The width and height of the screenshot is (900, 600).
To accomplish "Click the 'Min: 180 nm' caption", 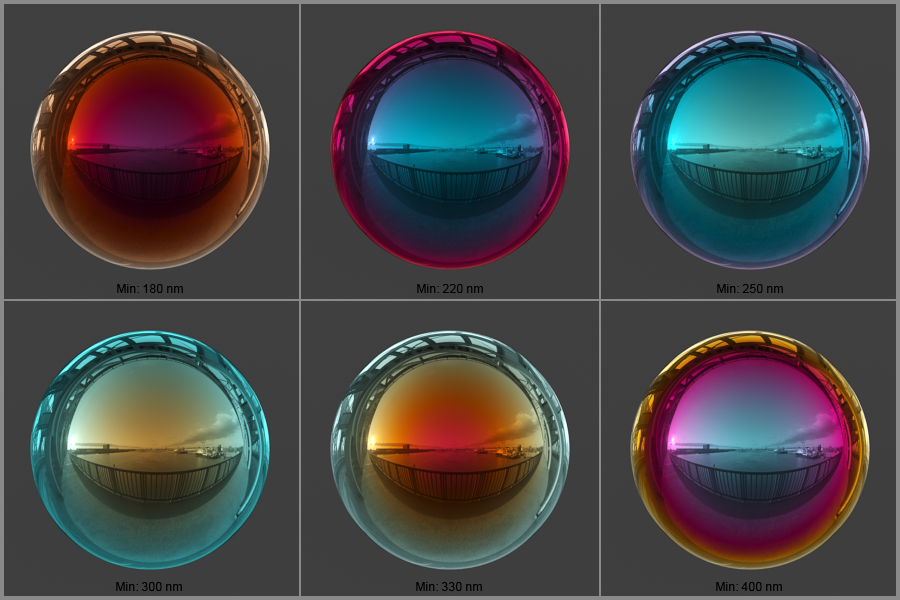I will click(x=150, y=288).
